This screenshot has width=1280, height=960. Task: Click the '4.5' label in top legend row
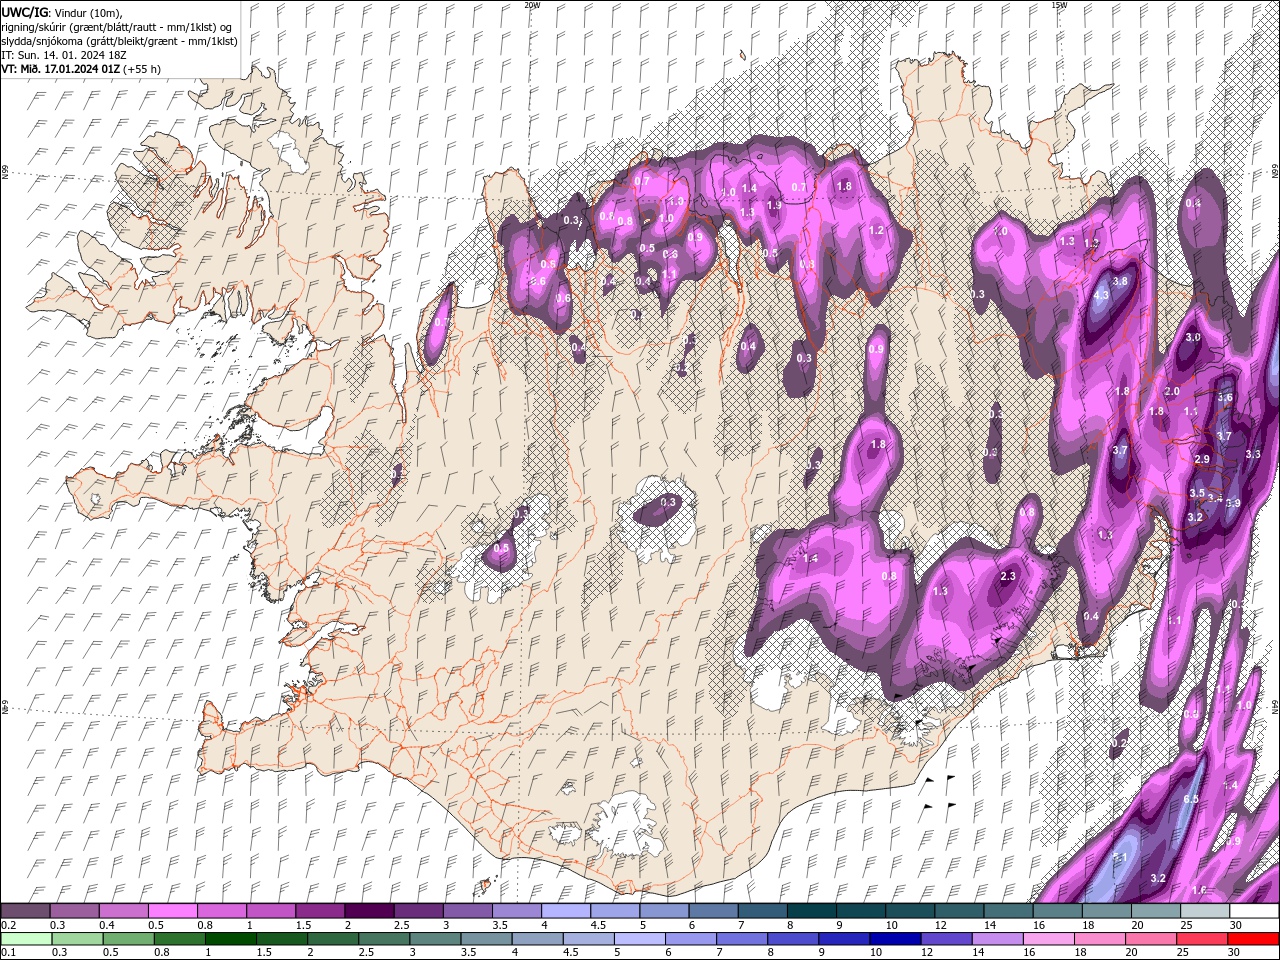(598, 925)
